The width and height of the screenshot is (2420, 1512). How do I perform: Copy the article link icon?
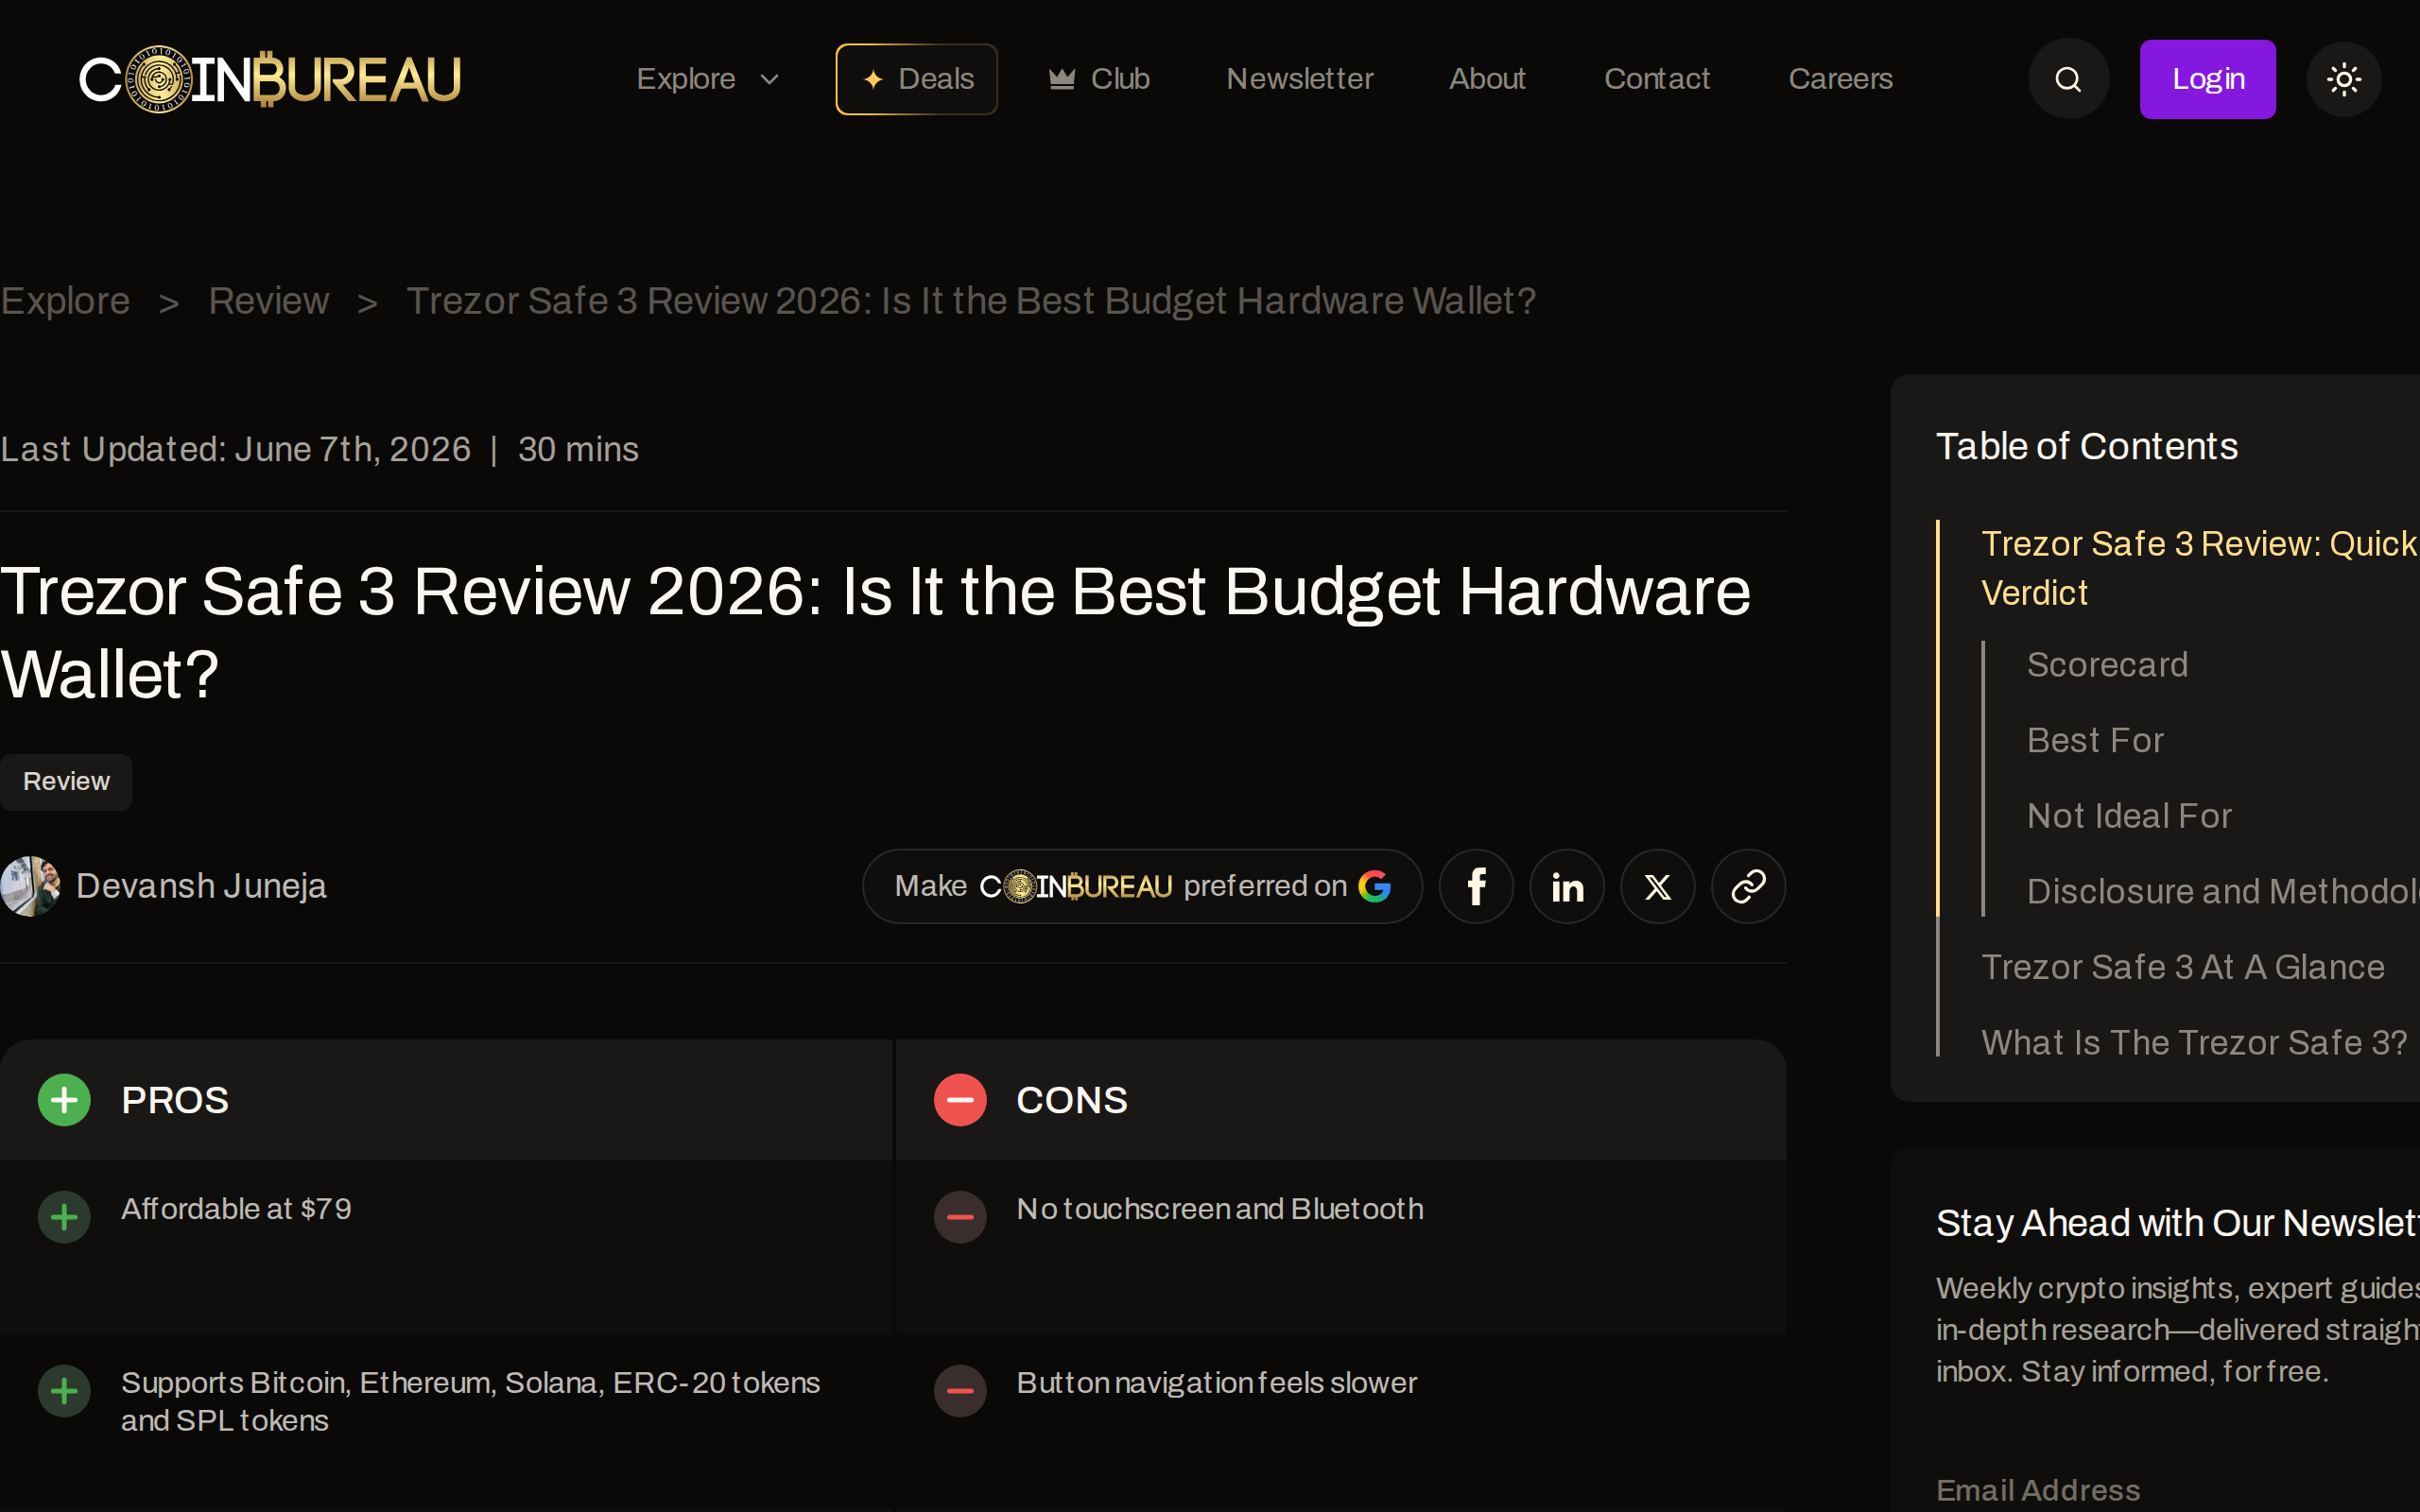click(1748, 886)
